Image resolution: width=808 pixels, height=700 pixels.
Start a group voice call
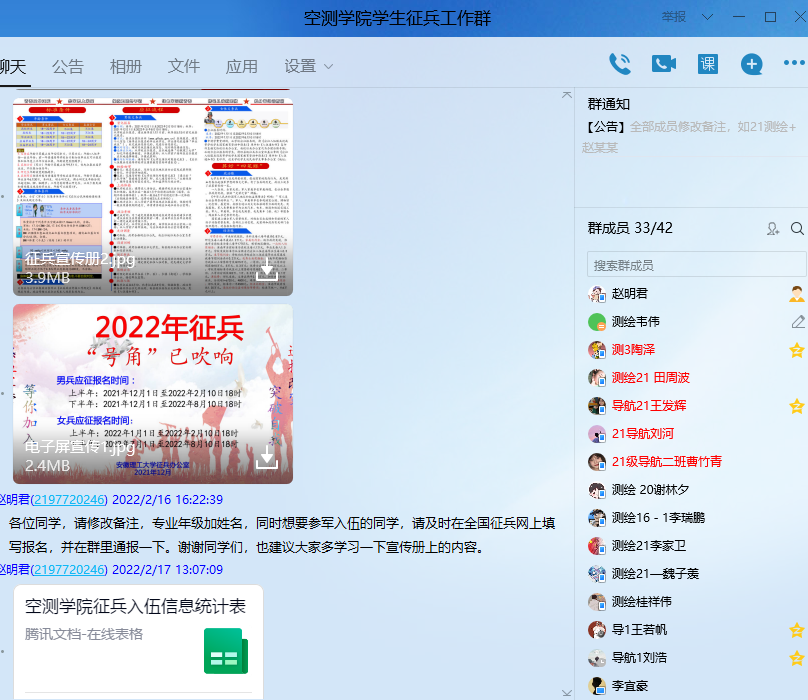click(620, 64)
